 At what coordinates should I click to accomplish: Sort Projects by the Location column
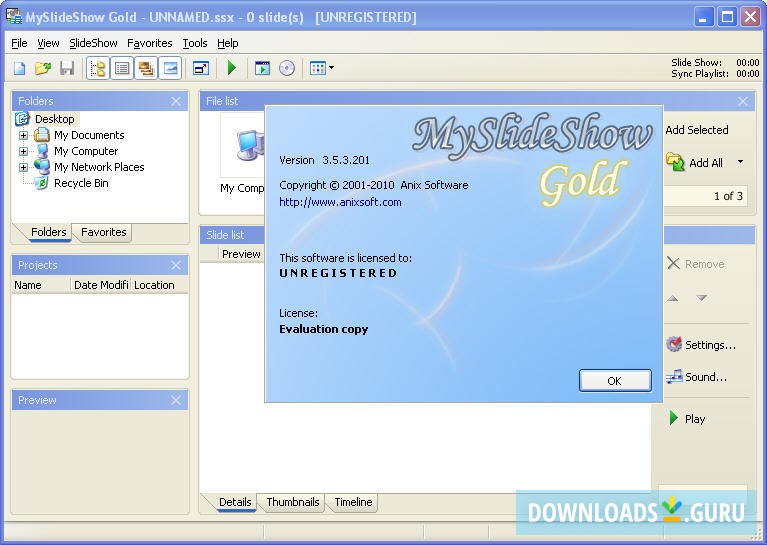(x=160, y=285)
